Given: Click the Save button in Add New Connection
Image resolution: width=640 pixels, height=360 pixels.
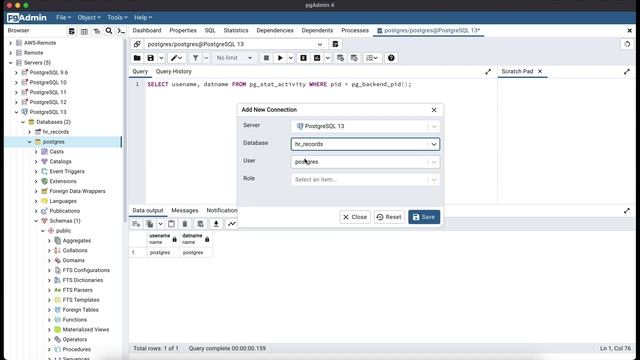Looking at the screenshot, I should coord(424,217).
